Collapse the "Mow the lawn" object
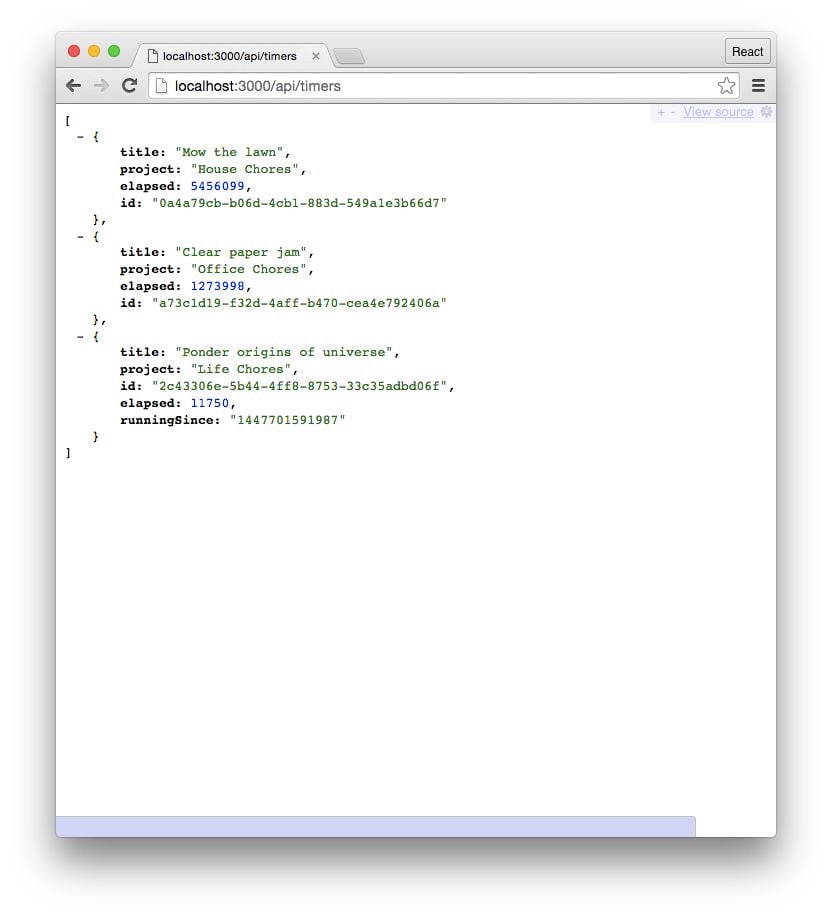The height and width of the screenshot is (917, 832). [81, 137]
